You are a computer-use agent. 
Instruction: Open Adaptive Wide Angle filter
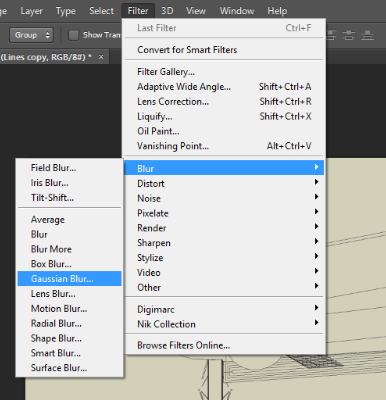coord(224,87)
